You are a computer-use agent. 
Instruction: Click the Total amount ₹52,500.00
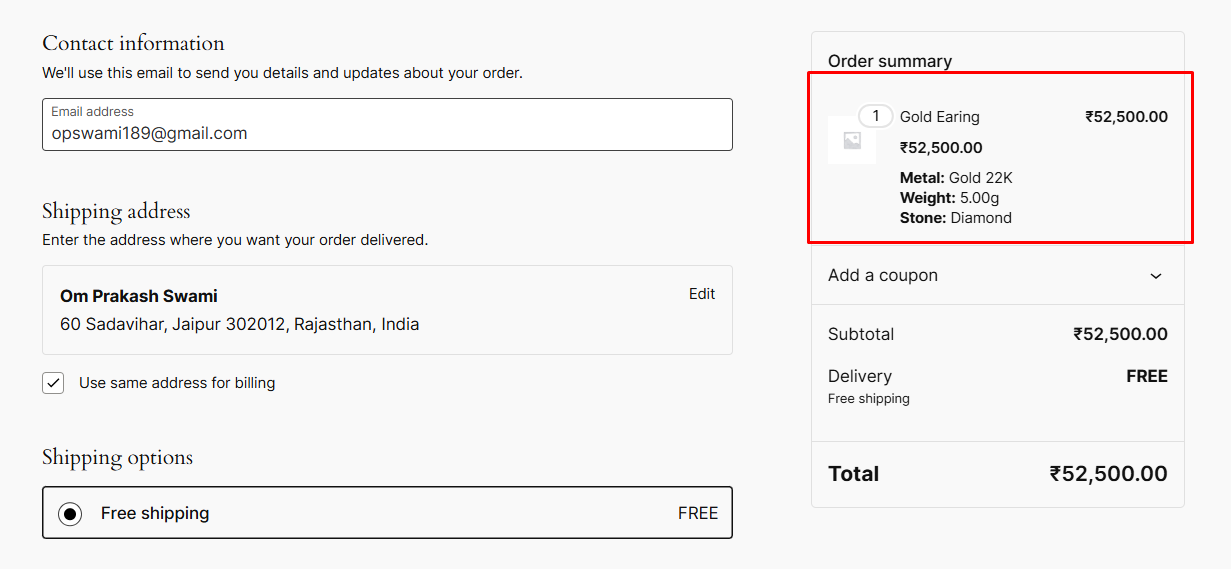coord(1108,474)
